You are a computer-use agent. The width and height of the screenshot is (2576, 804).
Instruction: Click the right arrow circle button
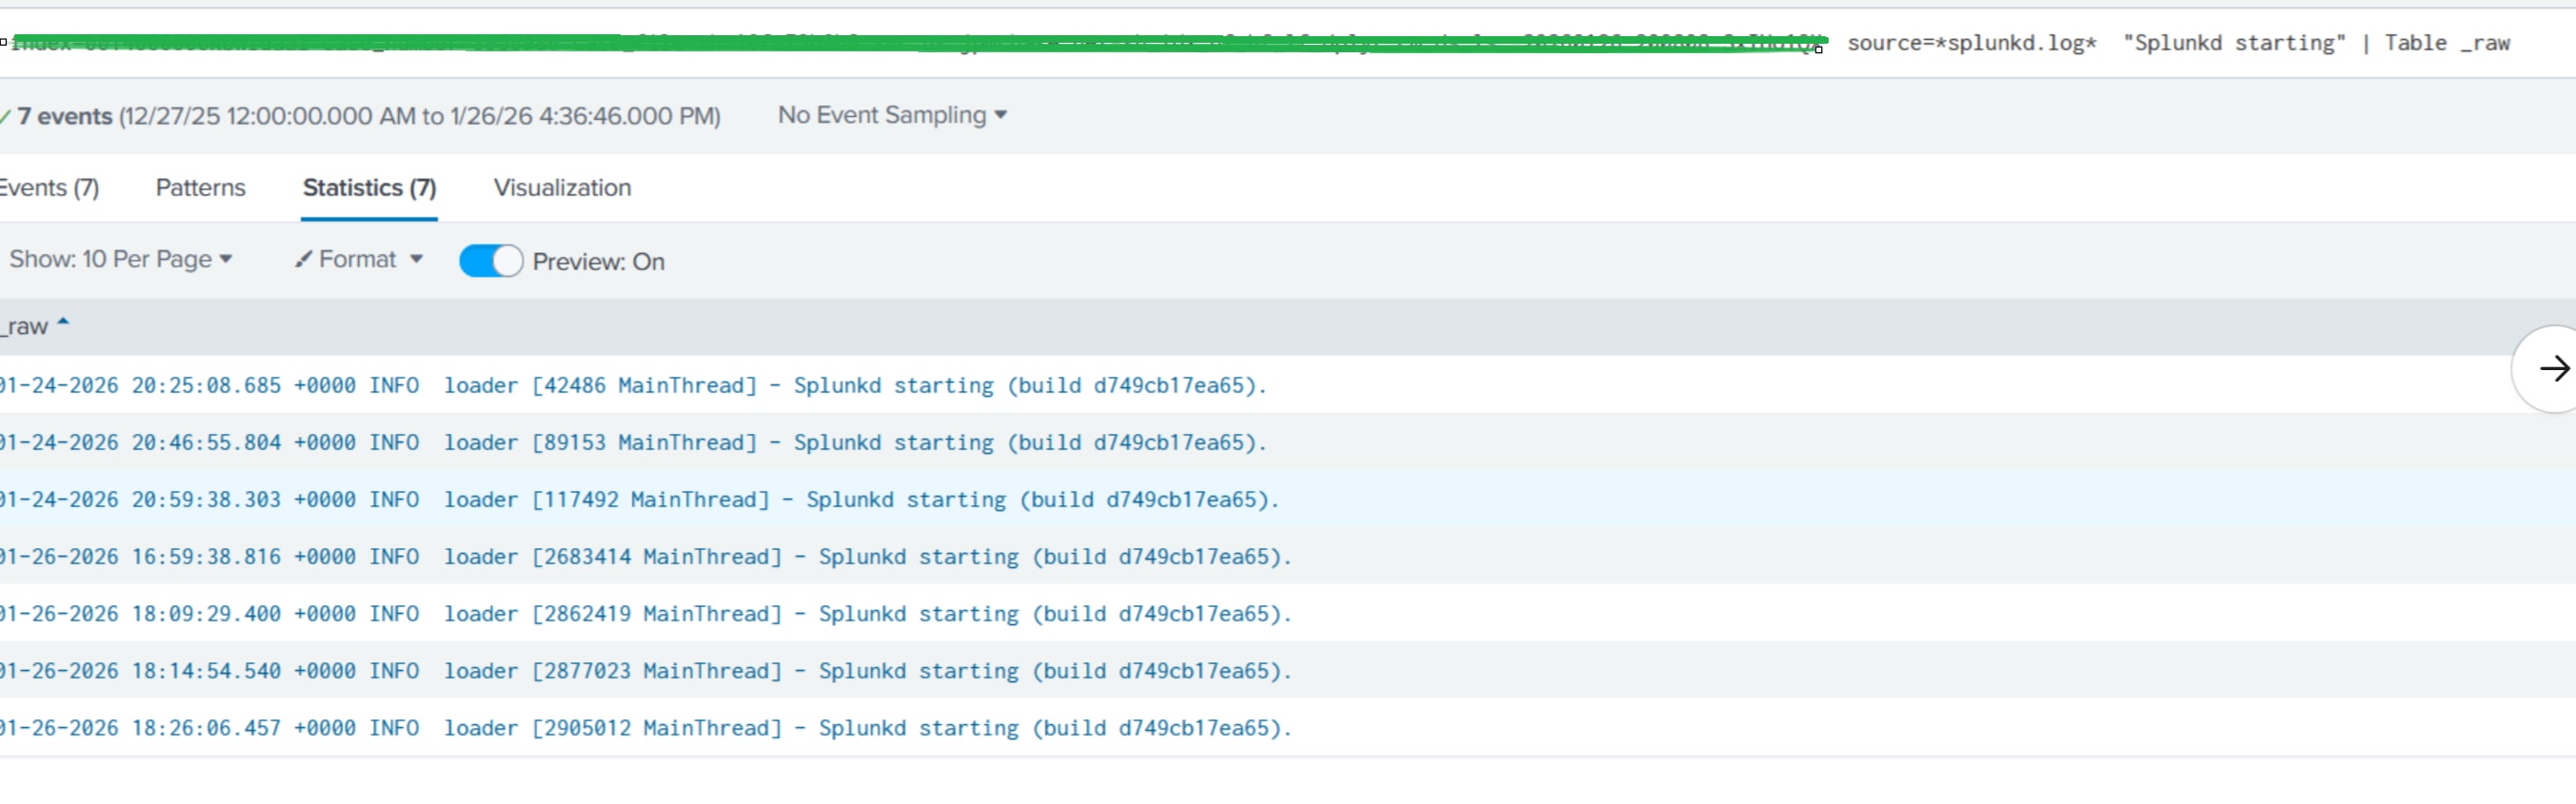point(2549,369)
